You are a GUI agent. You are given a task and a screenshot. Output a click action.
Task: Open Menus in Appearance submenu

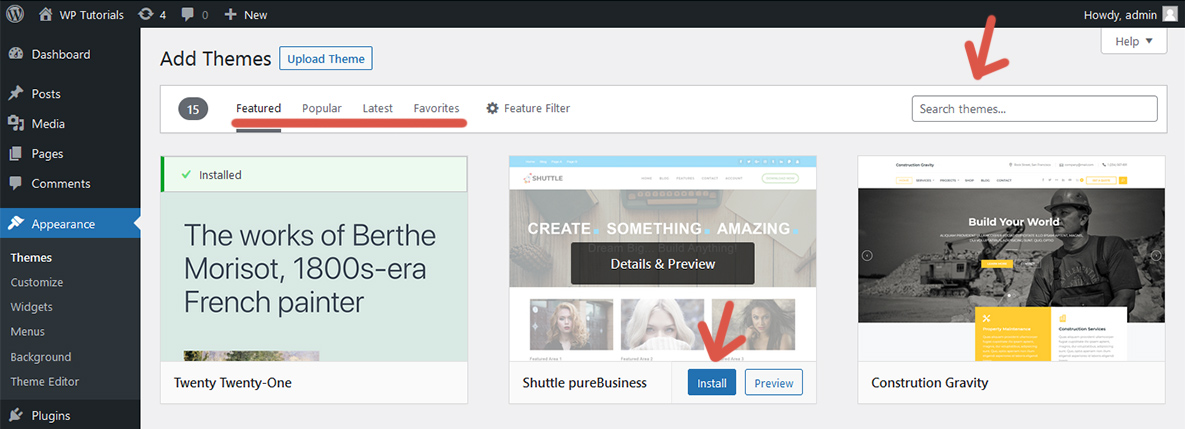tap(28, 332)
